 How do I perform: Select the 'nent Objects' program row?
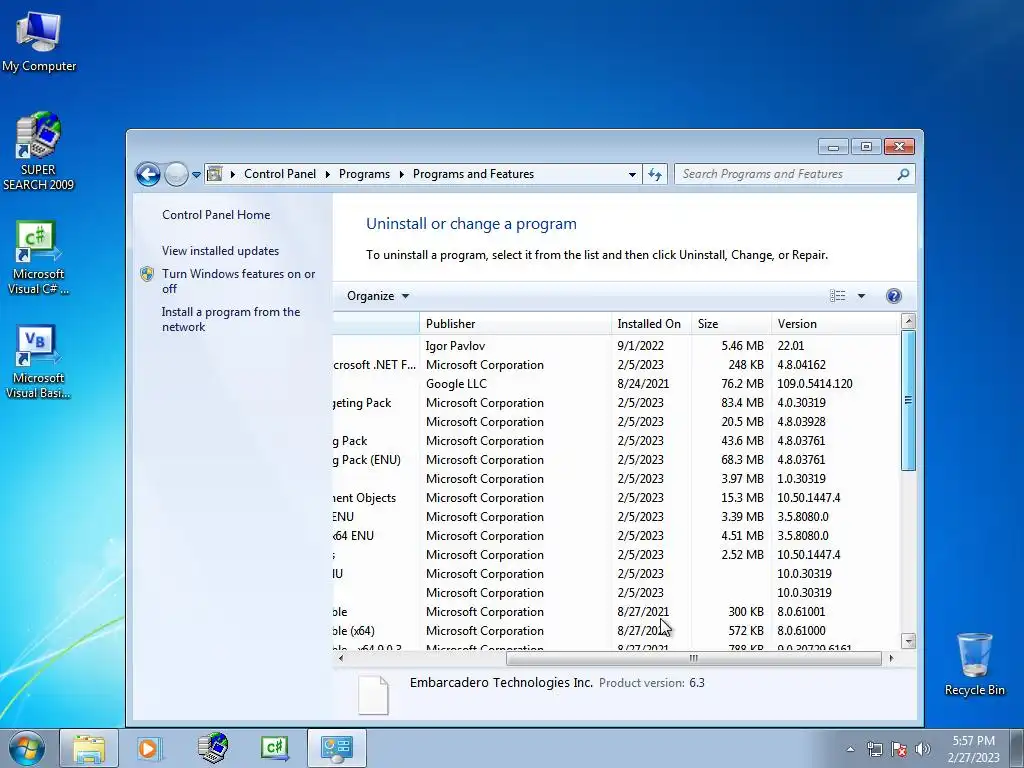(x=616, y=498)
